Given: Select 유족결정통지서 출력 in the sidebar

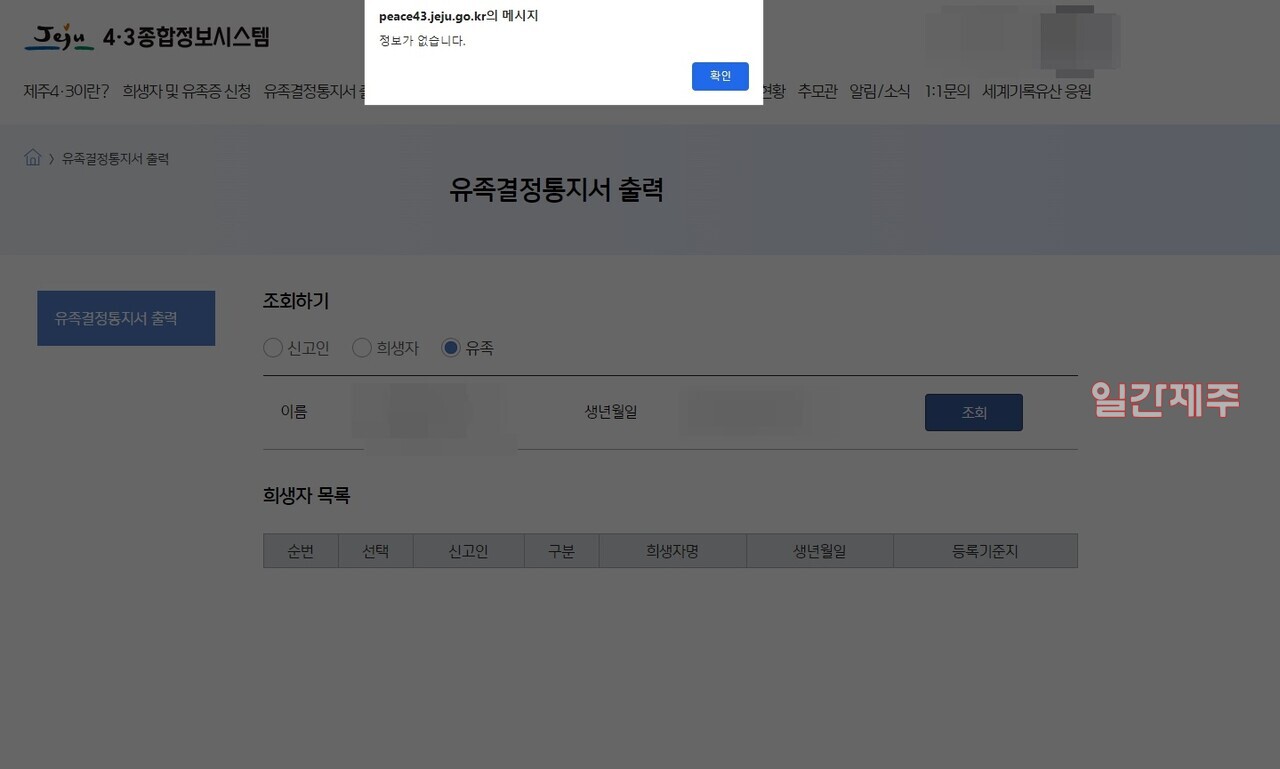Looking at the screenshot, I should [126, 317].
